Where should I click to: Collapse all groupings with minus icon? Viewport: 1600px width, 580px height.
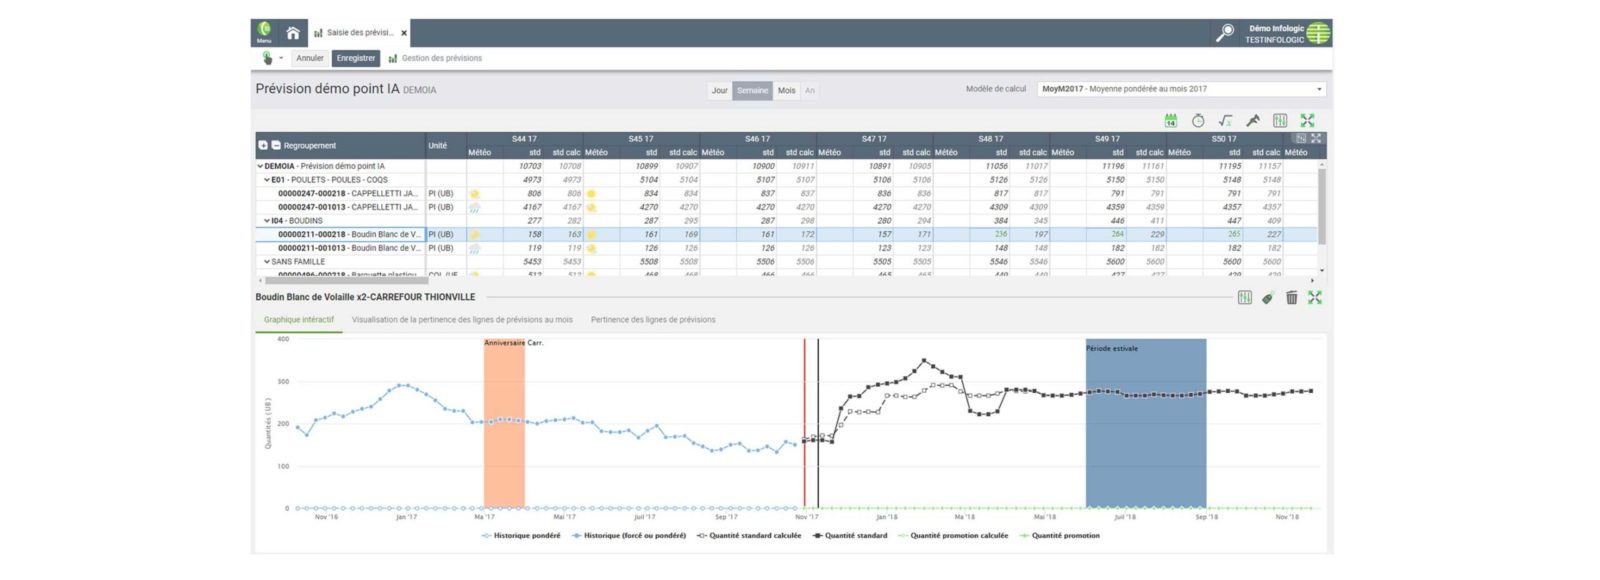click(x=276, y=145)
